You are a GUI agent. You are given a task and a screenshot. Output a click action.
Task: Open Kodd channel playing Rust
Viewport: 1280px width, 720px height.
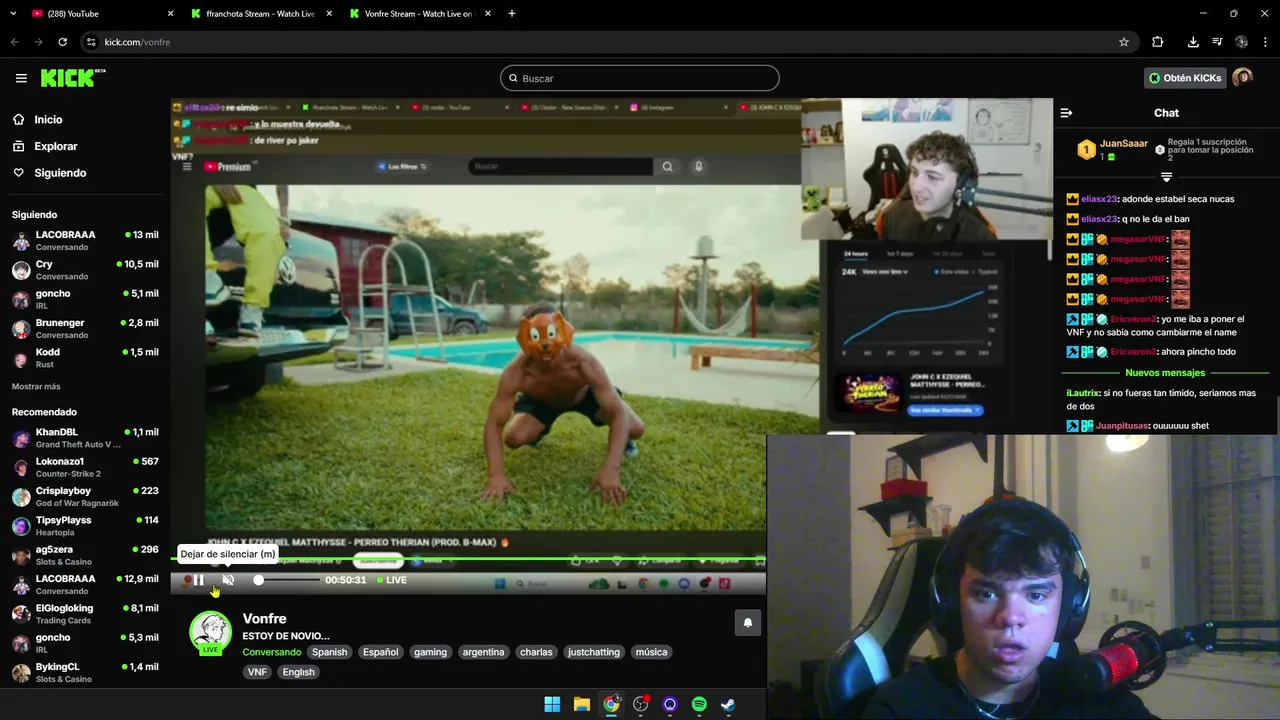(x=84, y=358)
